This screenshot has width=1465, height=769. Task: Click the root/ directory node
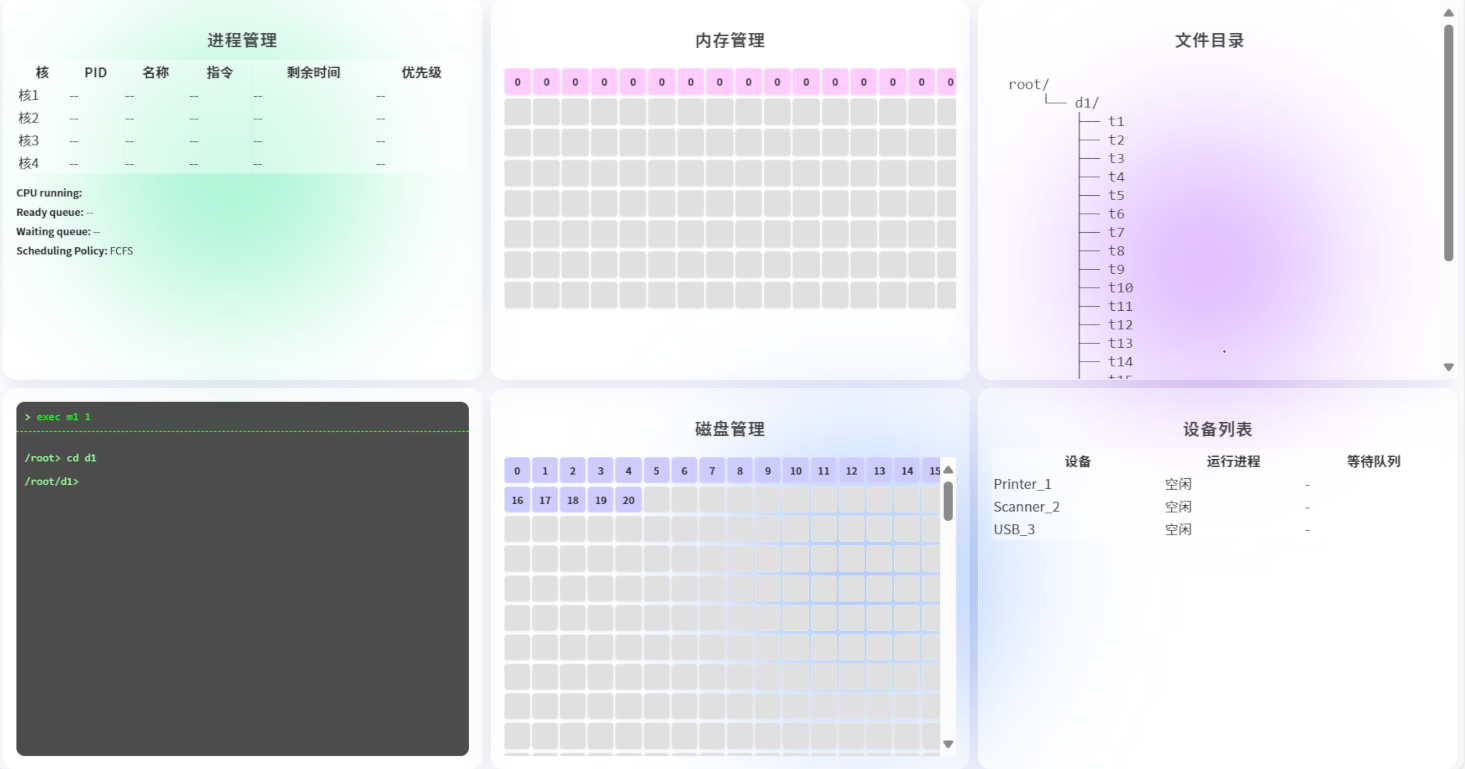click(x=1029, y=85)
